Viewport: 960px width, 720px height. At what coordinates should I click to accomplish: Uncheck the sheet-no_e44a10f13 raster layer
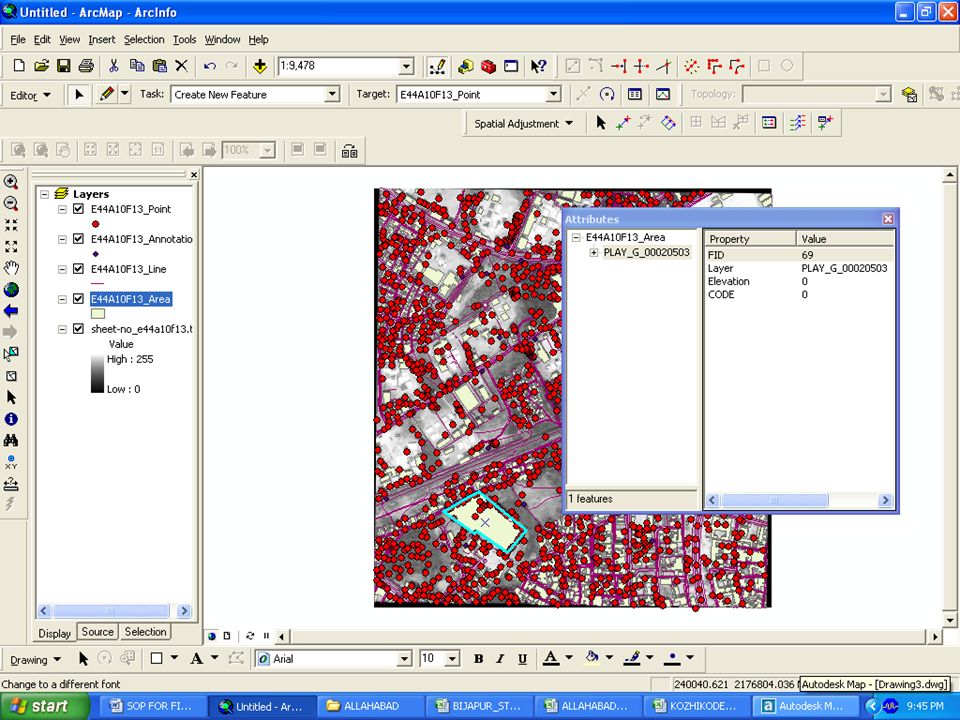click(78, 329)
